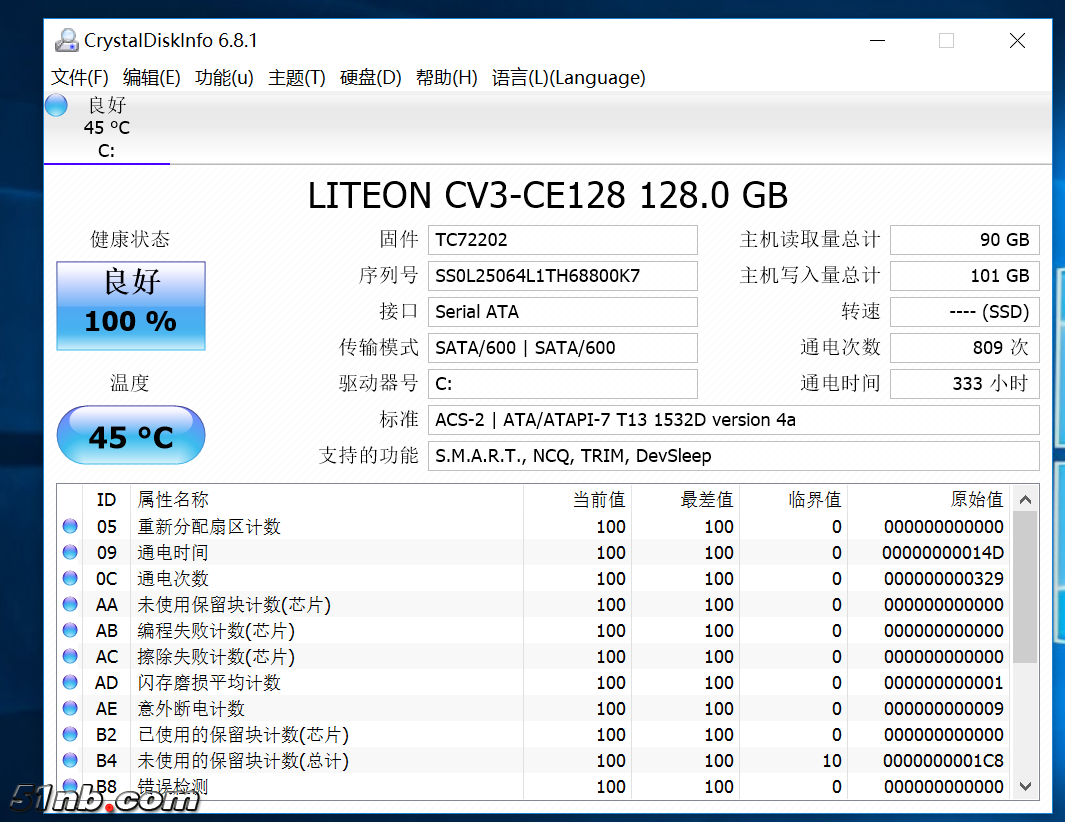Viewport: 1065px width, 822px height.
Task: Select the C: drive tab at top
Action: pyautogui.click(x=106, y=129)
